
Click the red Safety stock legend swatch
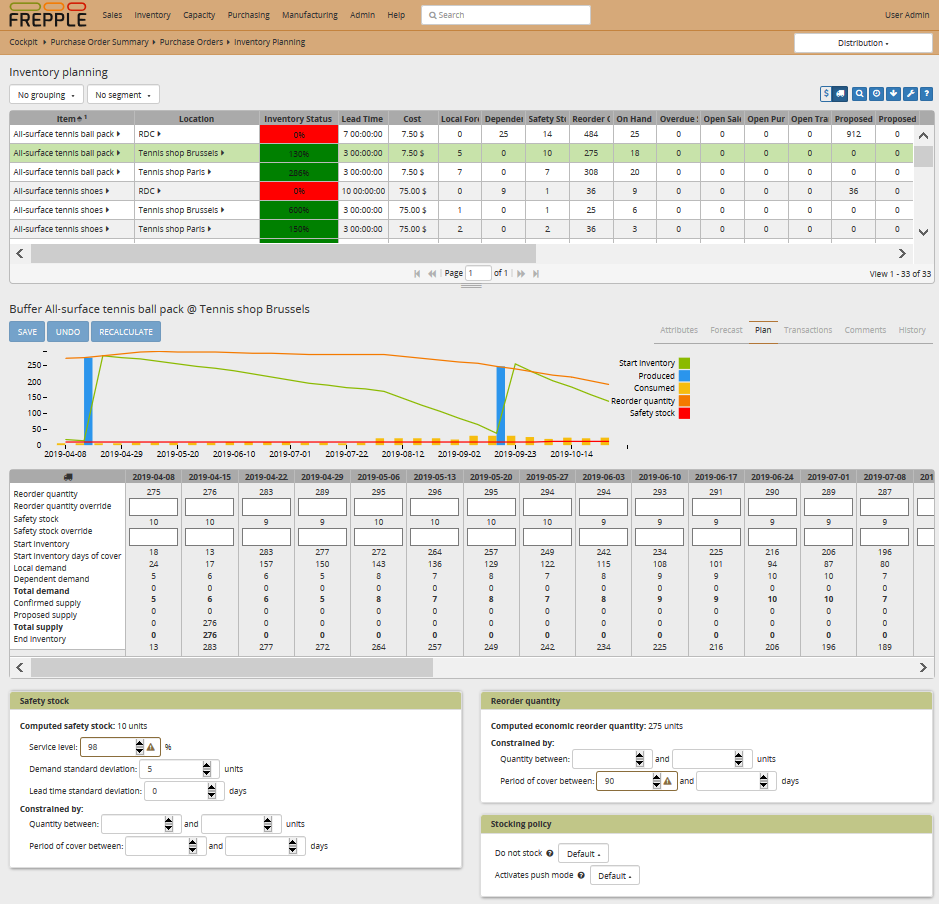pyautogui.click(x=684, y=413)
